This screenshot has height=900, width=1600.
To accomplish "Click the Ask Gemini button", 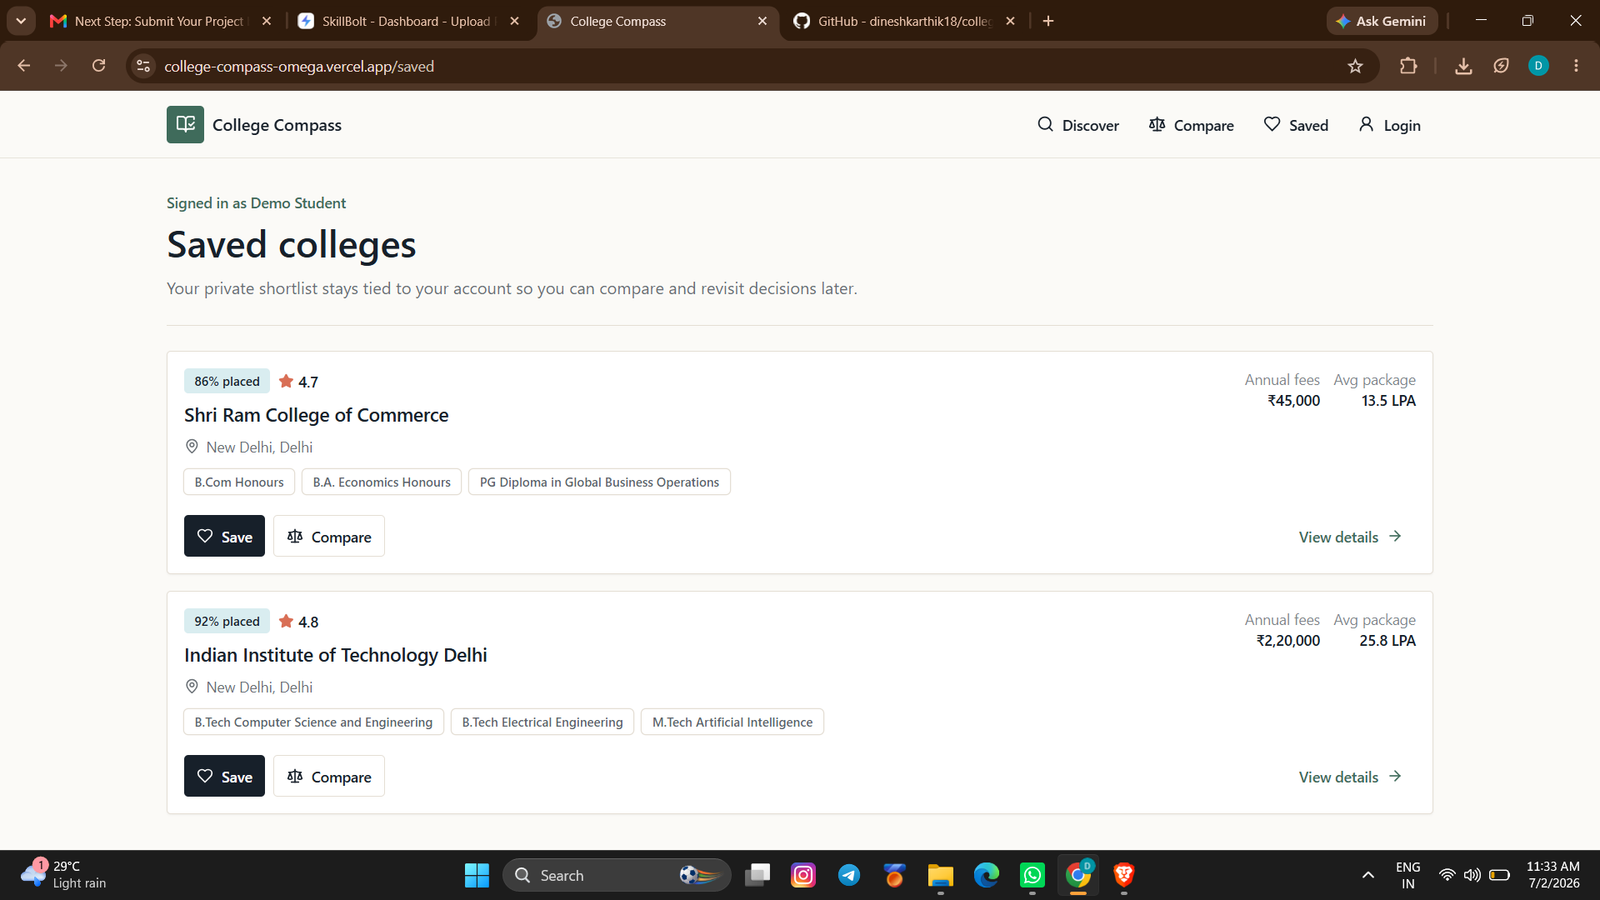I will pyautogui.click(x=1382, y=21).
